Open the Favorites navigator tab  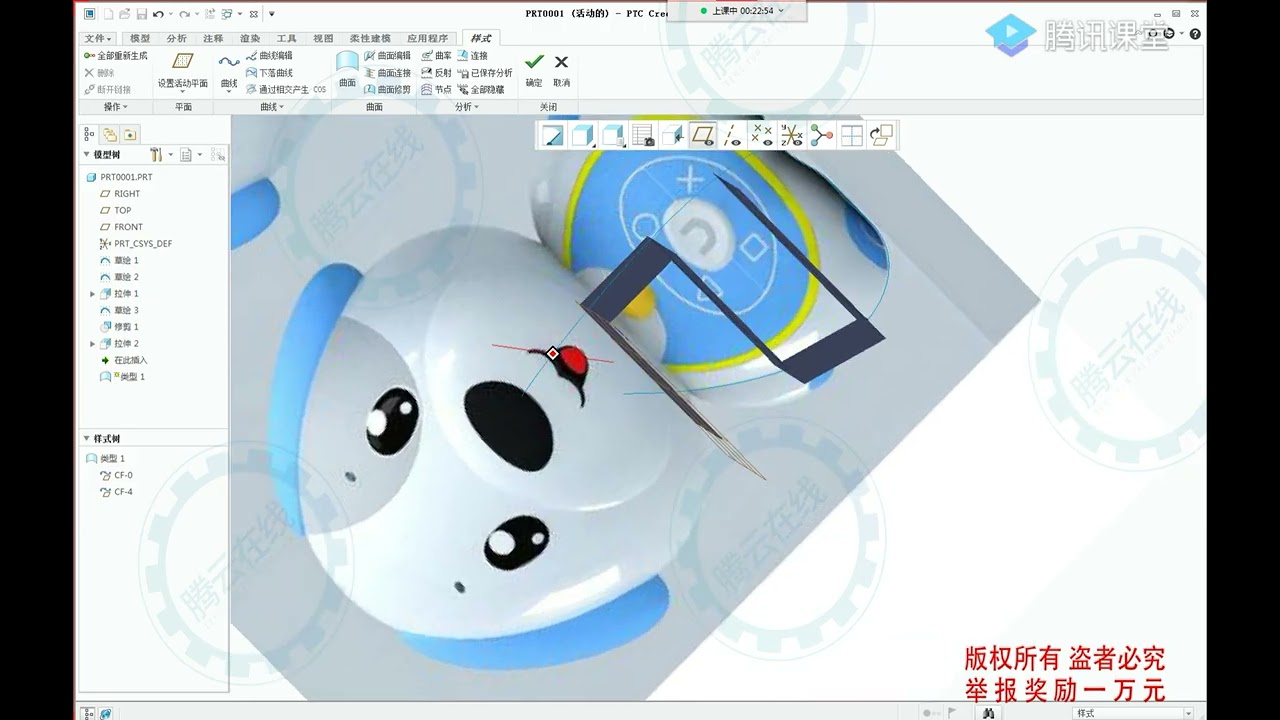pos(130,134)
